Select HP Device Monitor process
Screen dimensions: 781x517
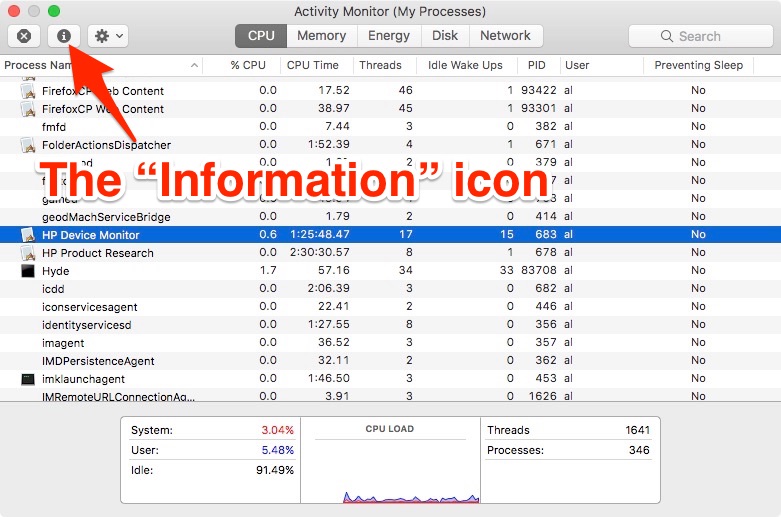[x=390, y=235]
